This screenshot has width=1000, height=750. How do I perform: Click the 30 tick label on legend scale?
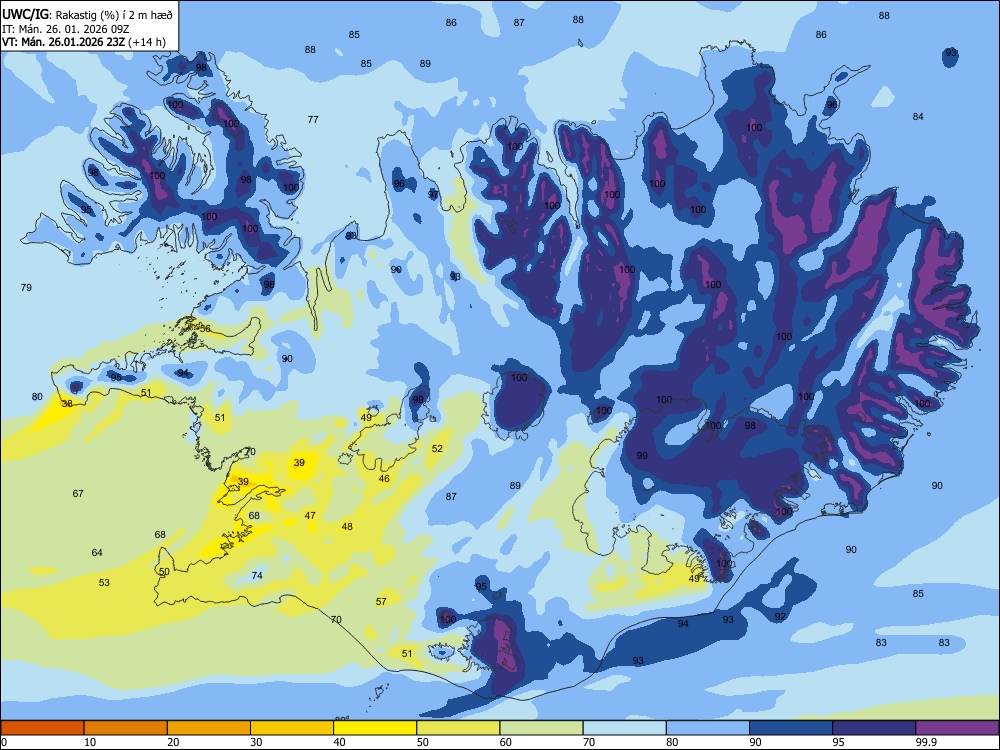(x=256, y=742)
